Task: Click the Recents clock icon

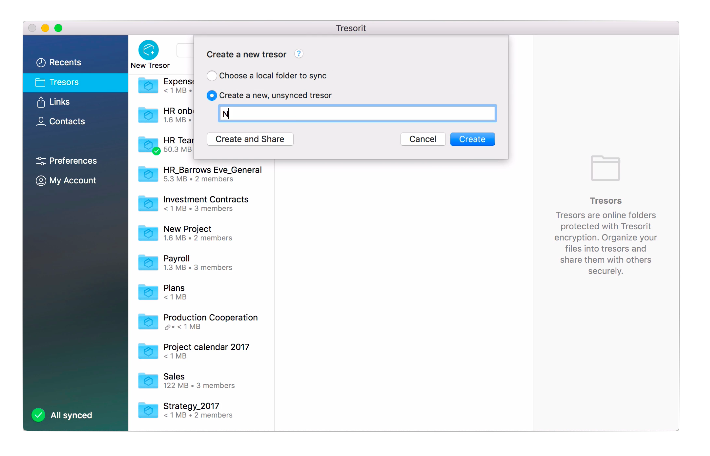Action: pyautogui.click(x=41, y=62)
